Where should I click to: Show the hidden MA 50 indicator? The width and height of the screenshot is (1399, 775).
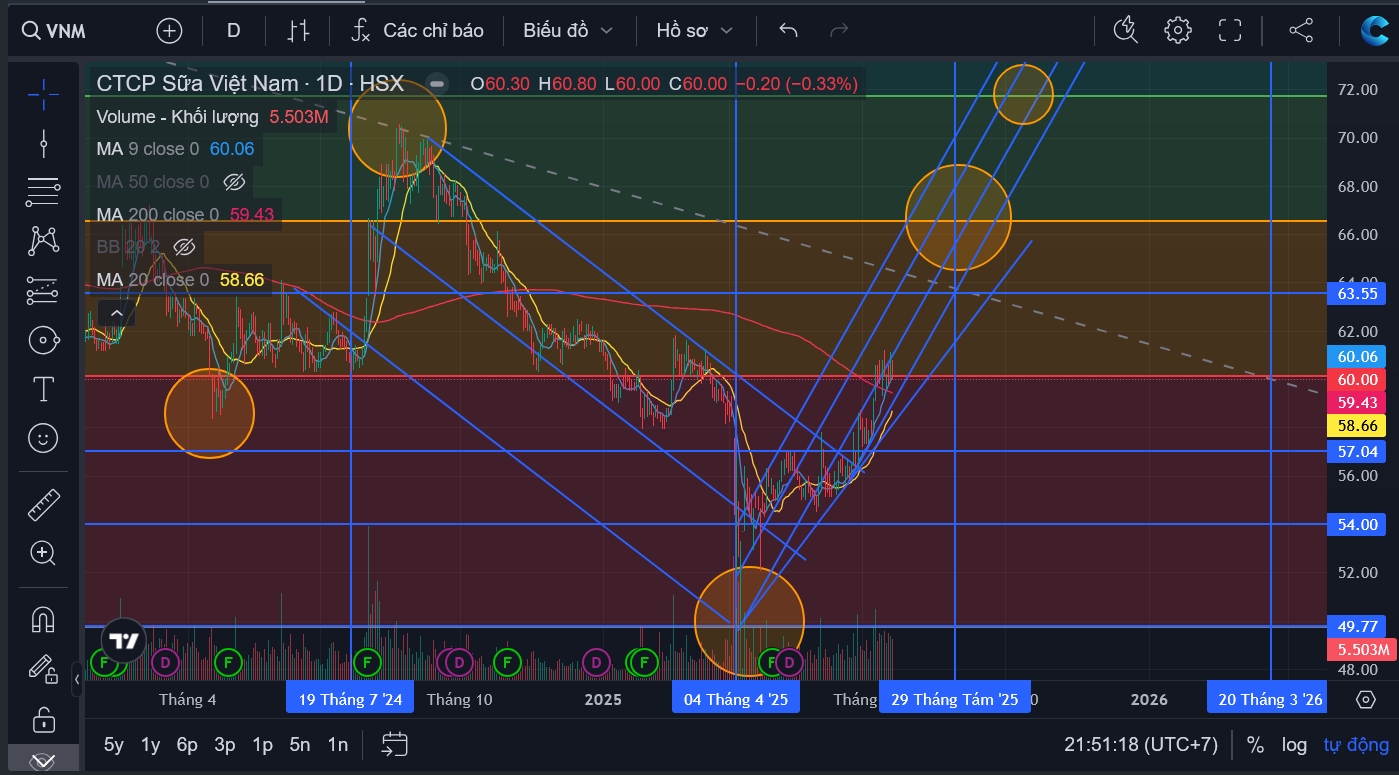[x=234, y=182]
